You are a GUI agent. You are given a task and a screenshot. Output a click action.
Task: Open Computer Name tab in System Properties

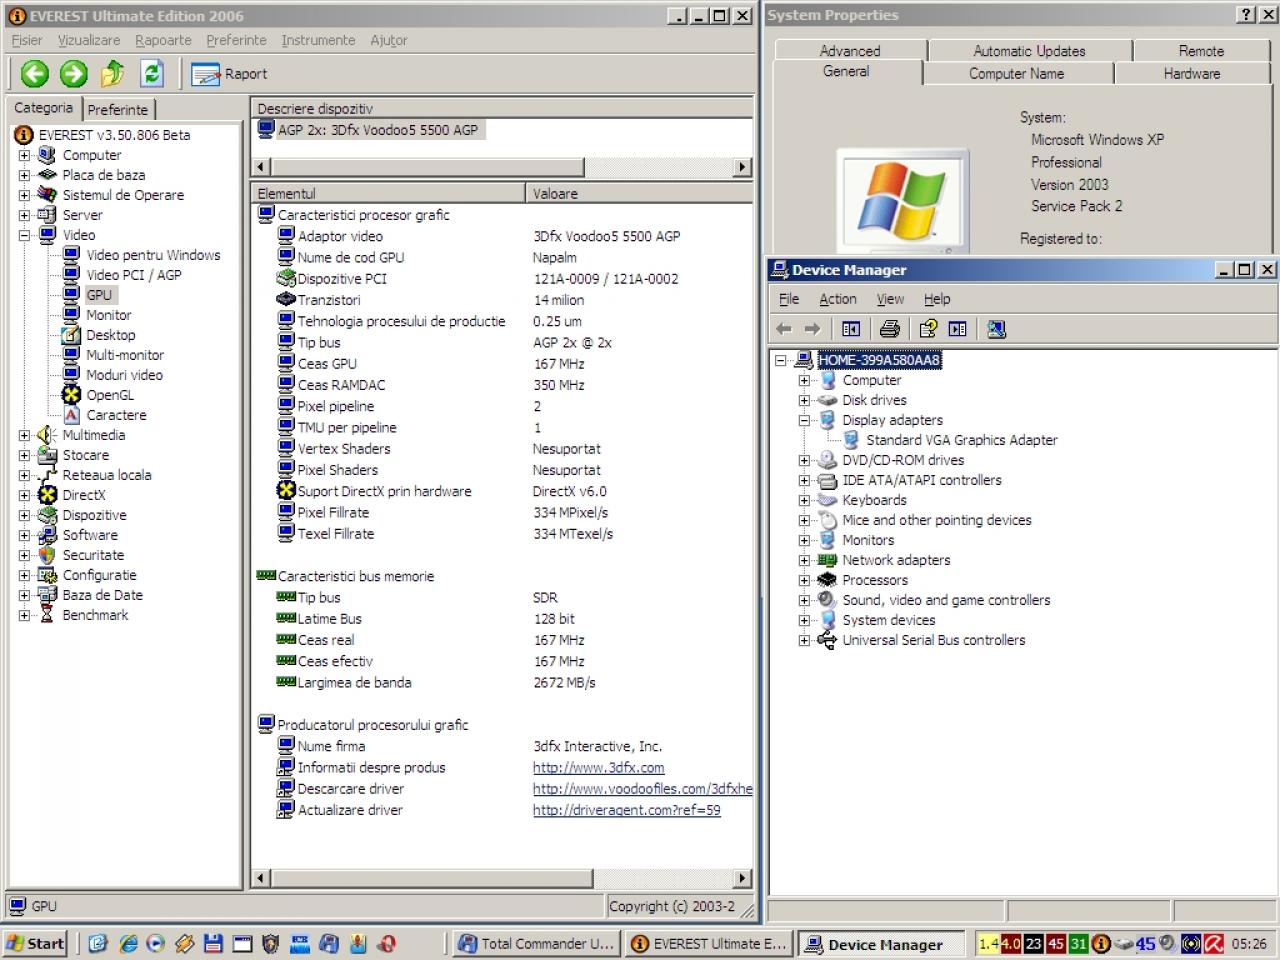point(1016,74)
